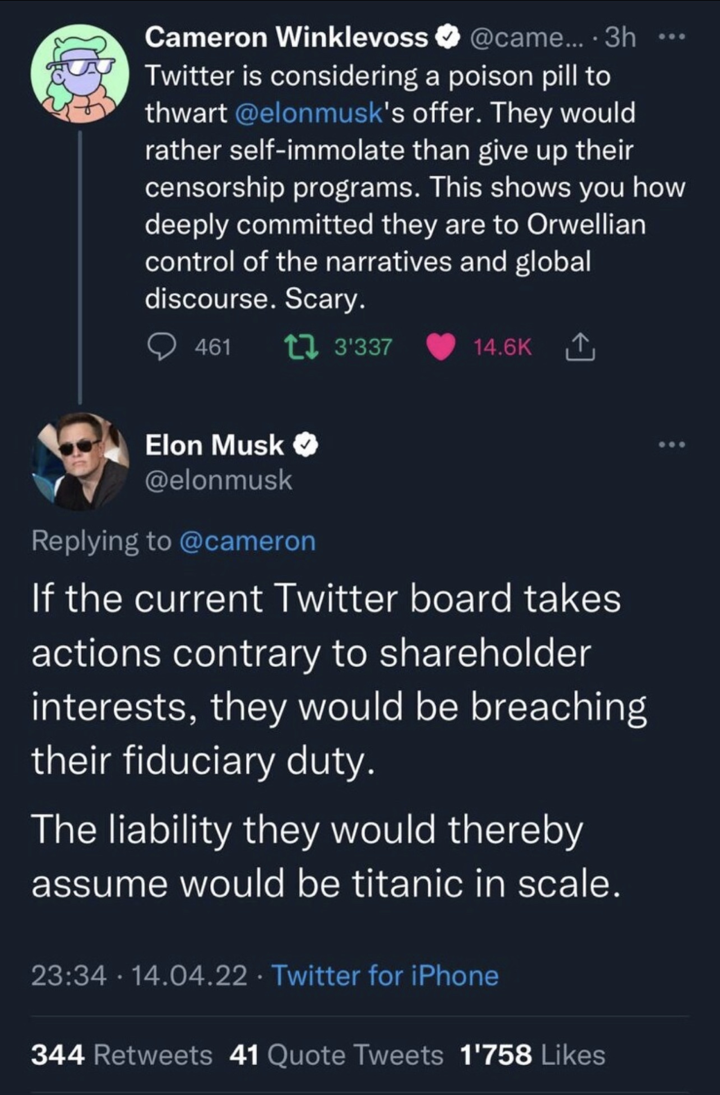Screen dimensions: 720x1095
Task: Open Elon Musk's profile picture
Action: point(79,460)
